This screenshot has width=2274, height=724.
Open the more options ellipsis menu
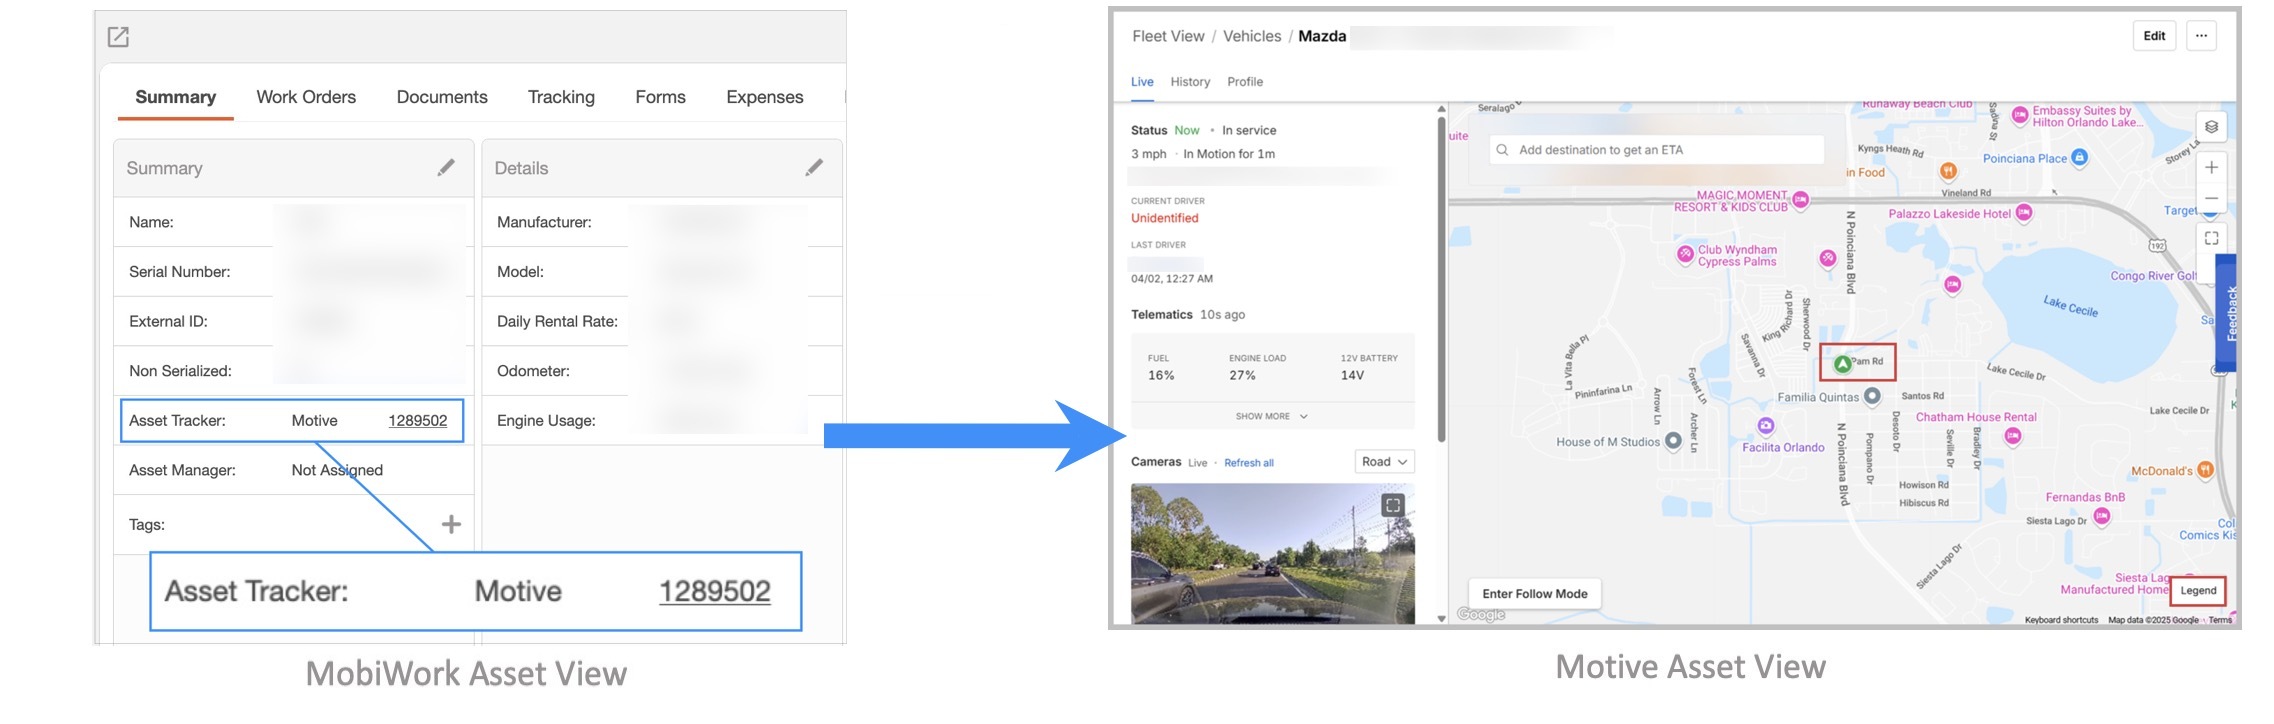point(2201,36)
